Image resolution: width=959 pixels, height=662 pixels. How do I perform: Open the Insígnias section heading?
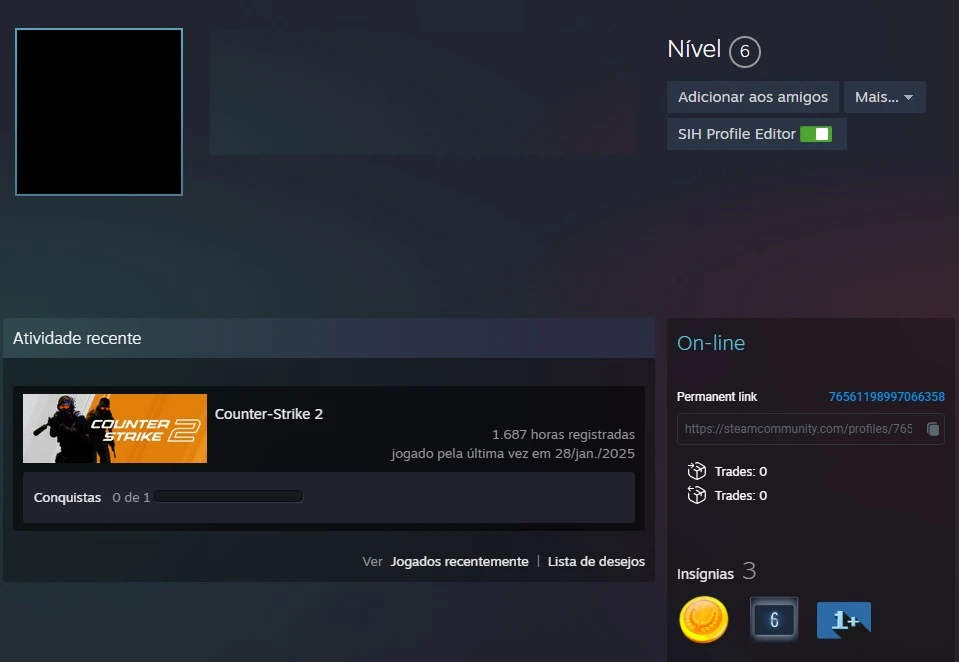tap(705, 573)
